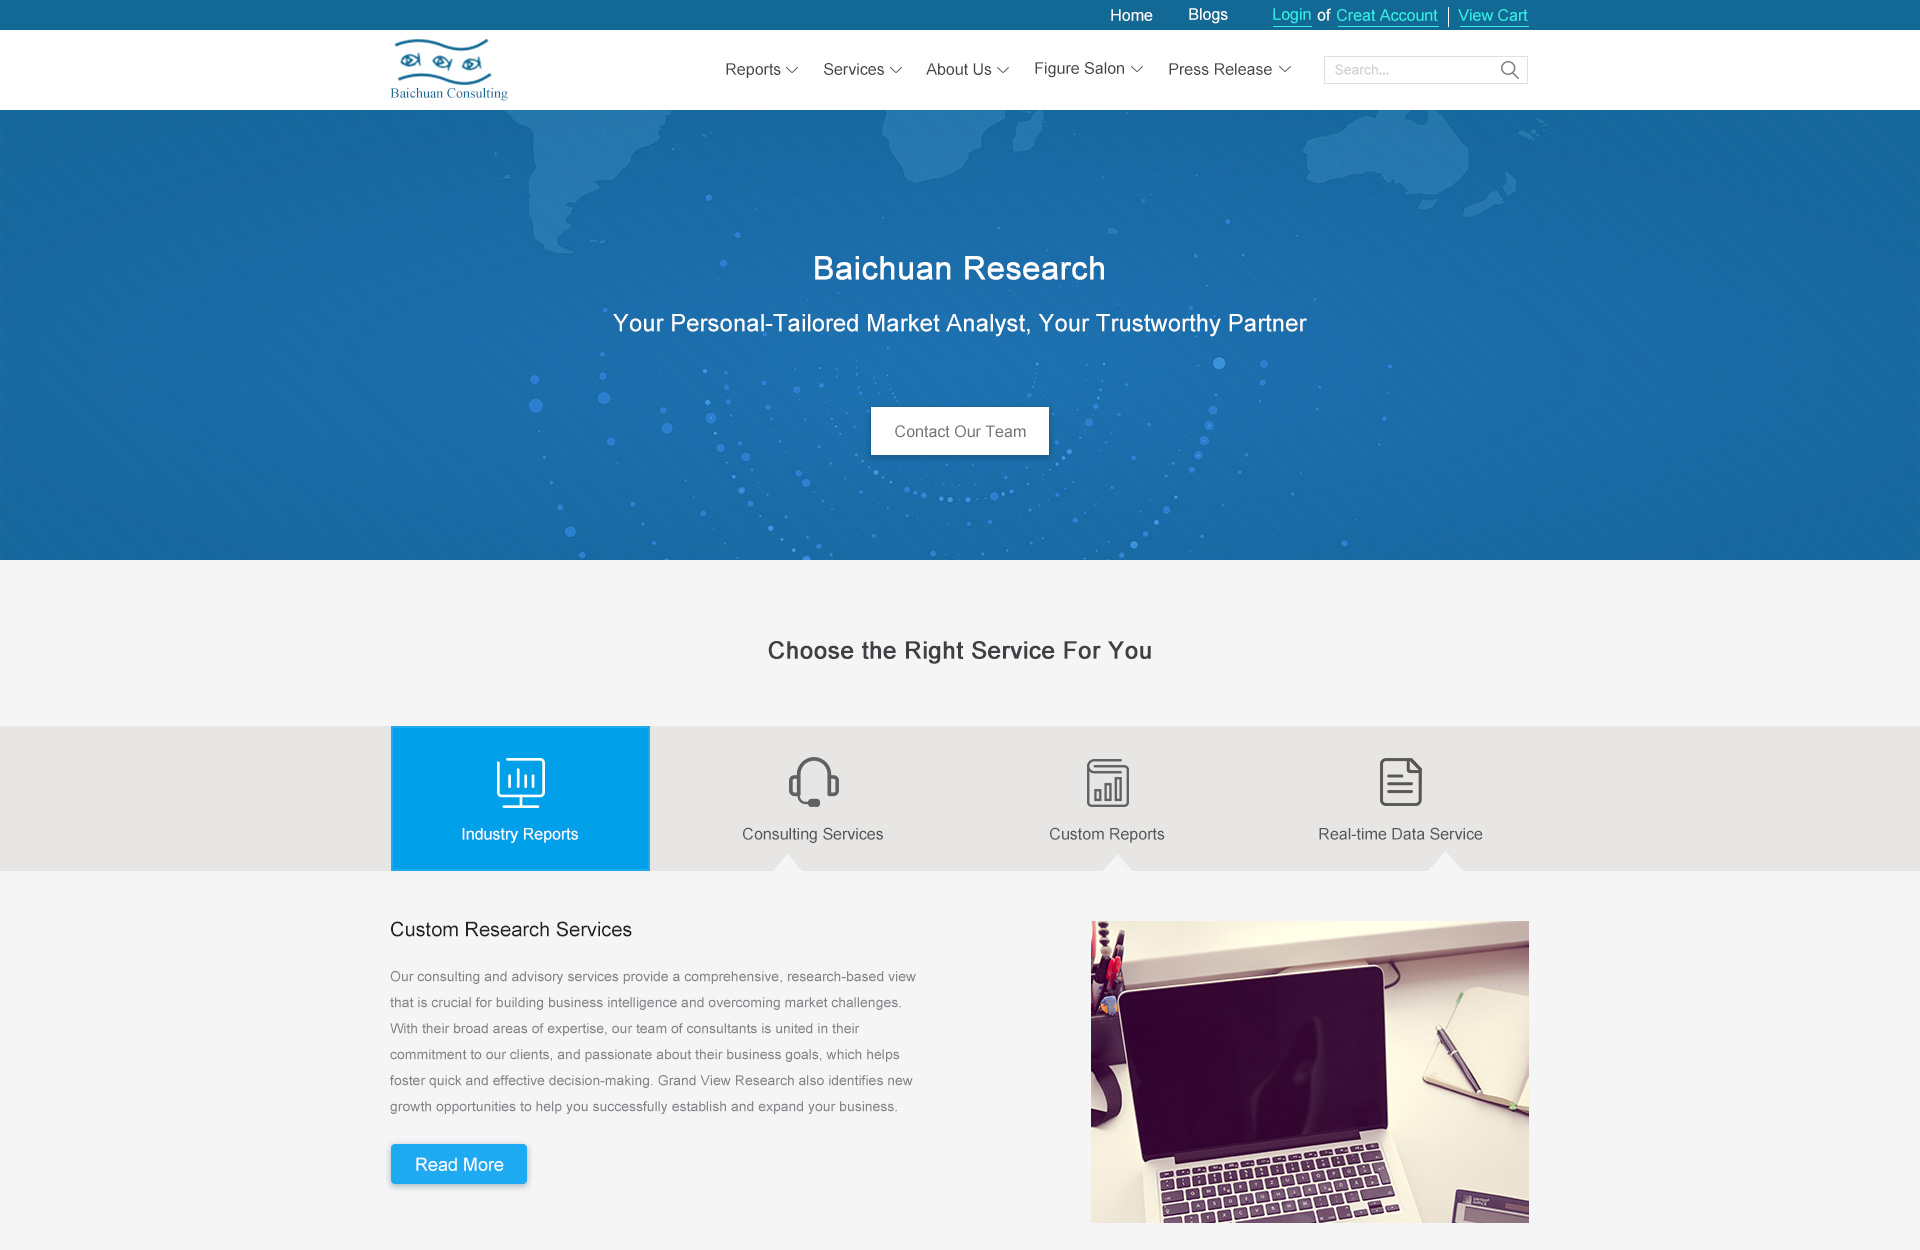Click the Consulting Services headset icon

point(812,781)
